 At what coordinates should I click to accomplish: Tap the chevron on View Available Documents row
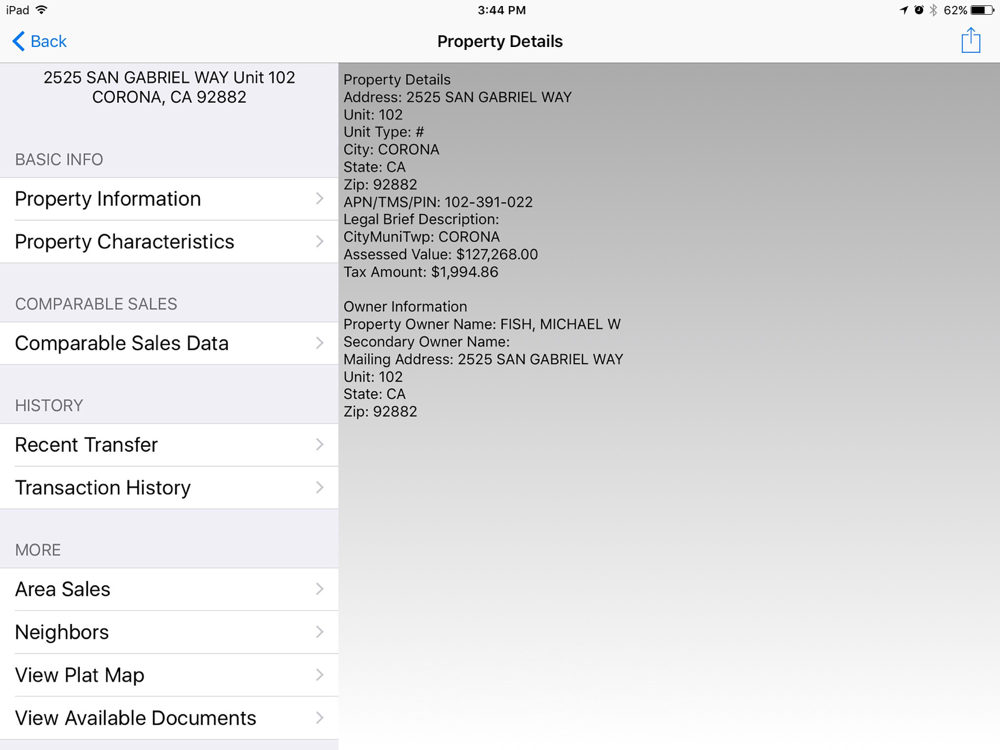(320, 718)
